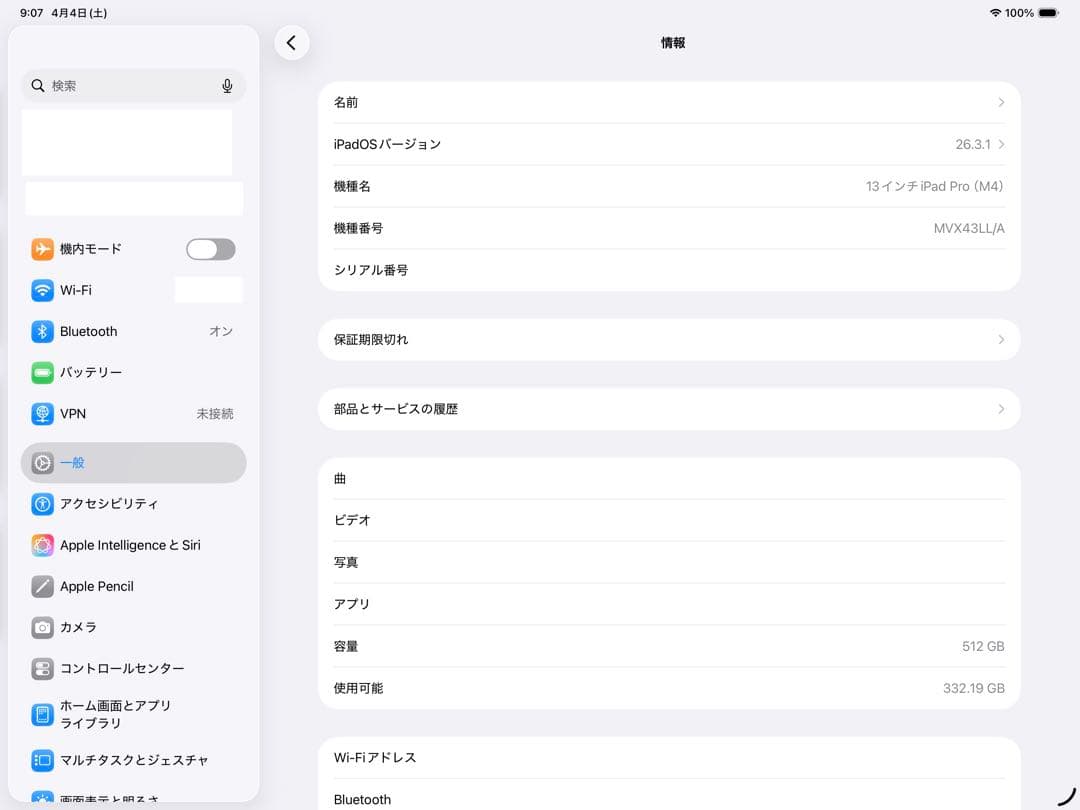The width and height of the screenshot is (1080, 810).
Task: Tap the magnifier icon in search field
Action: pyautogui.click(x=38, y=85)
